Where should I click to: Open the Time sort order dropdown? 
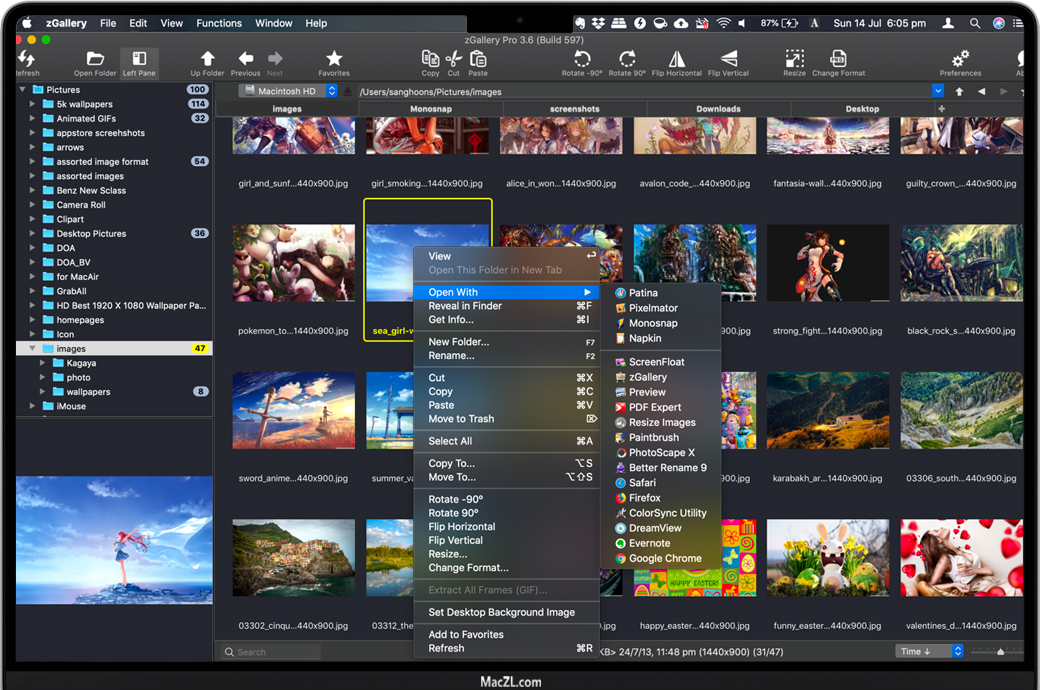coord(930,651)
